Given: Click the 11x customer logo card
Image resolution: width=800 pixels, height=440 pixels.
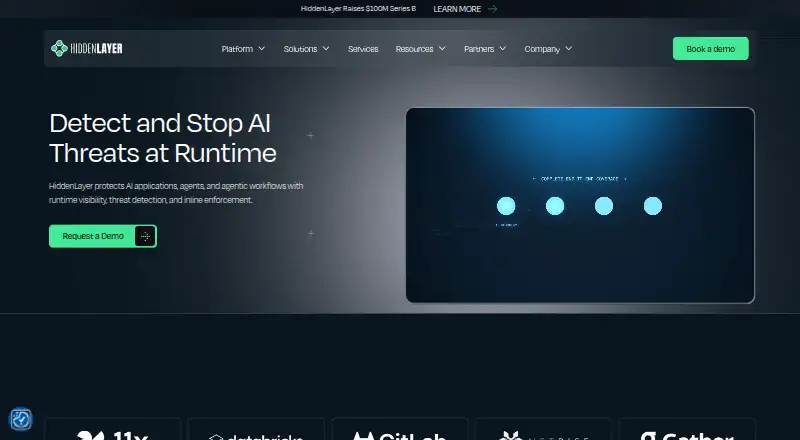Looking at the screenshot, I should point(113,429).
